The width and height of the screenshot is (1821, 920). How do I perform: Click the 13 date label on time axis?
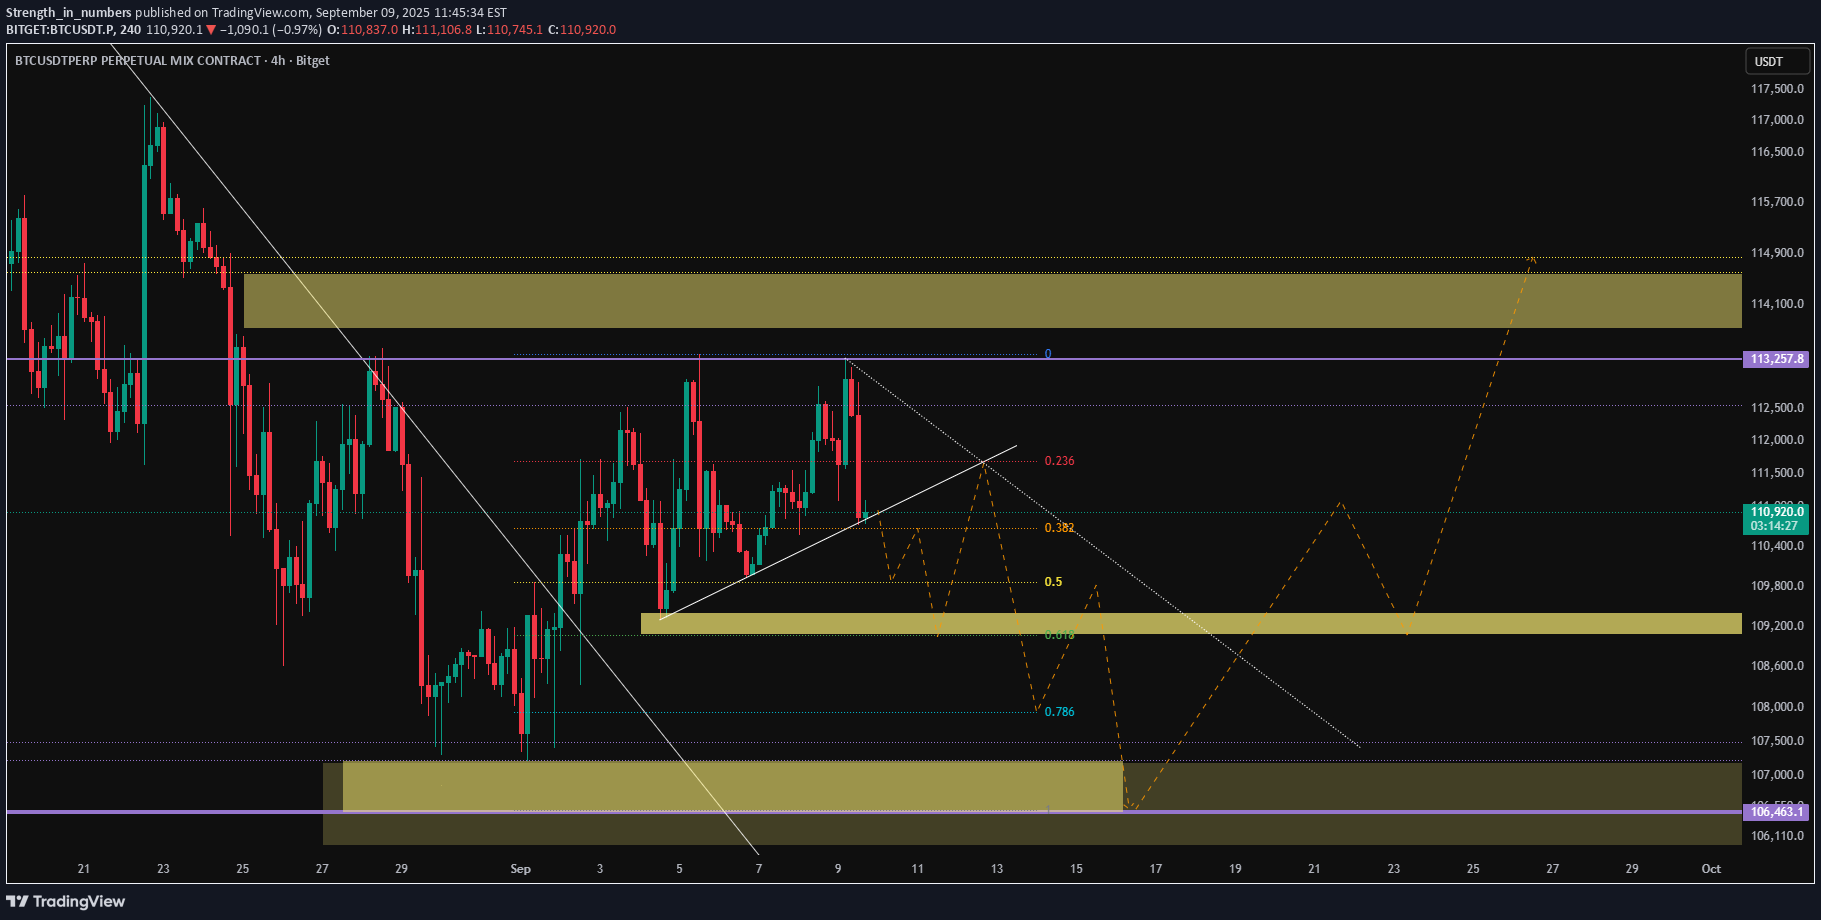[x=997, y=869]
